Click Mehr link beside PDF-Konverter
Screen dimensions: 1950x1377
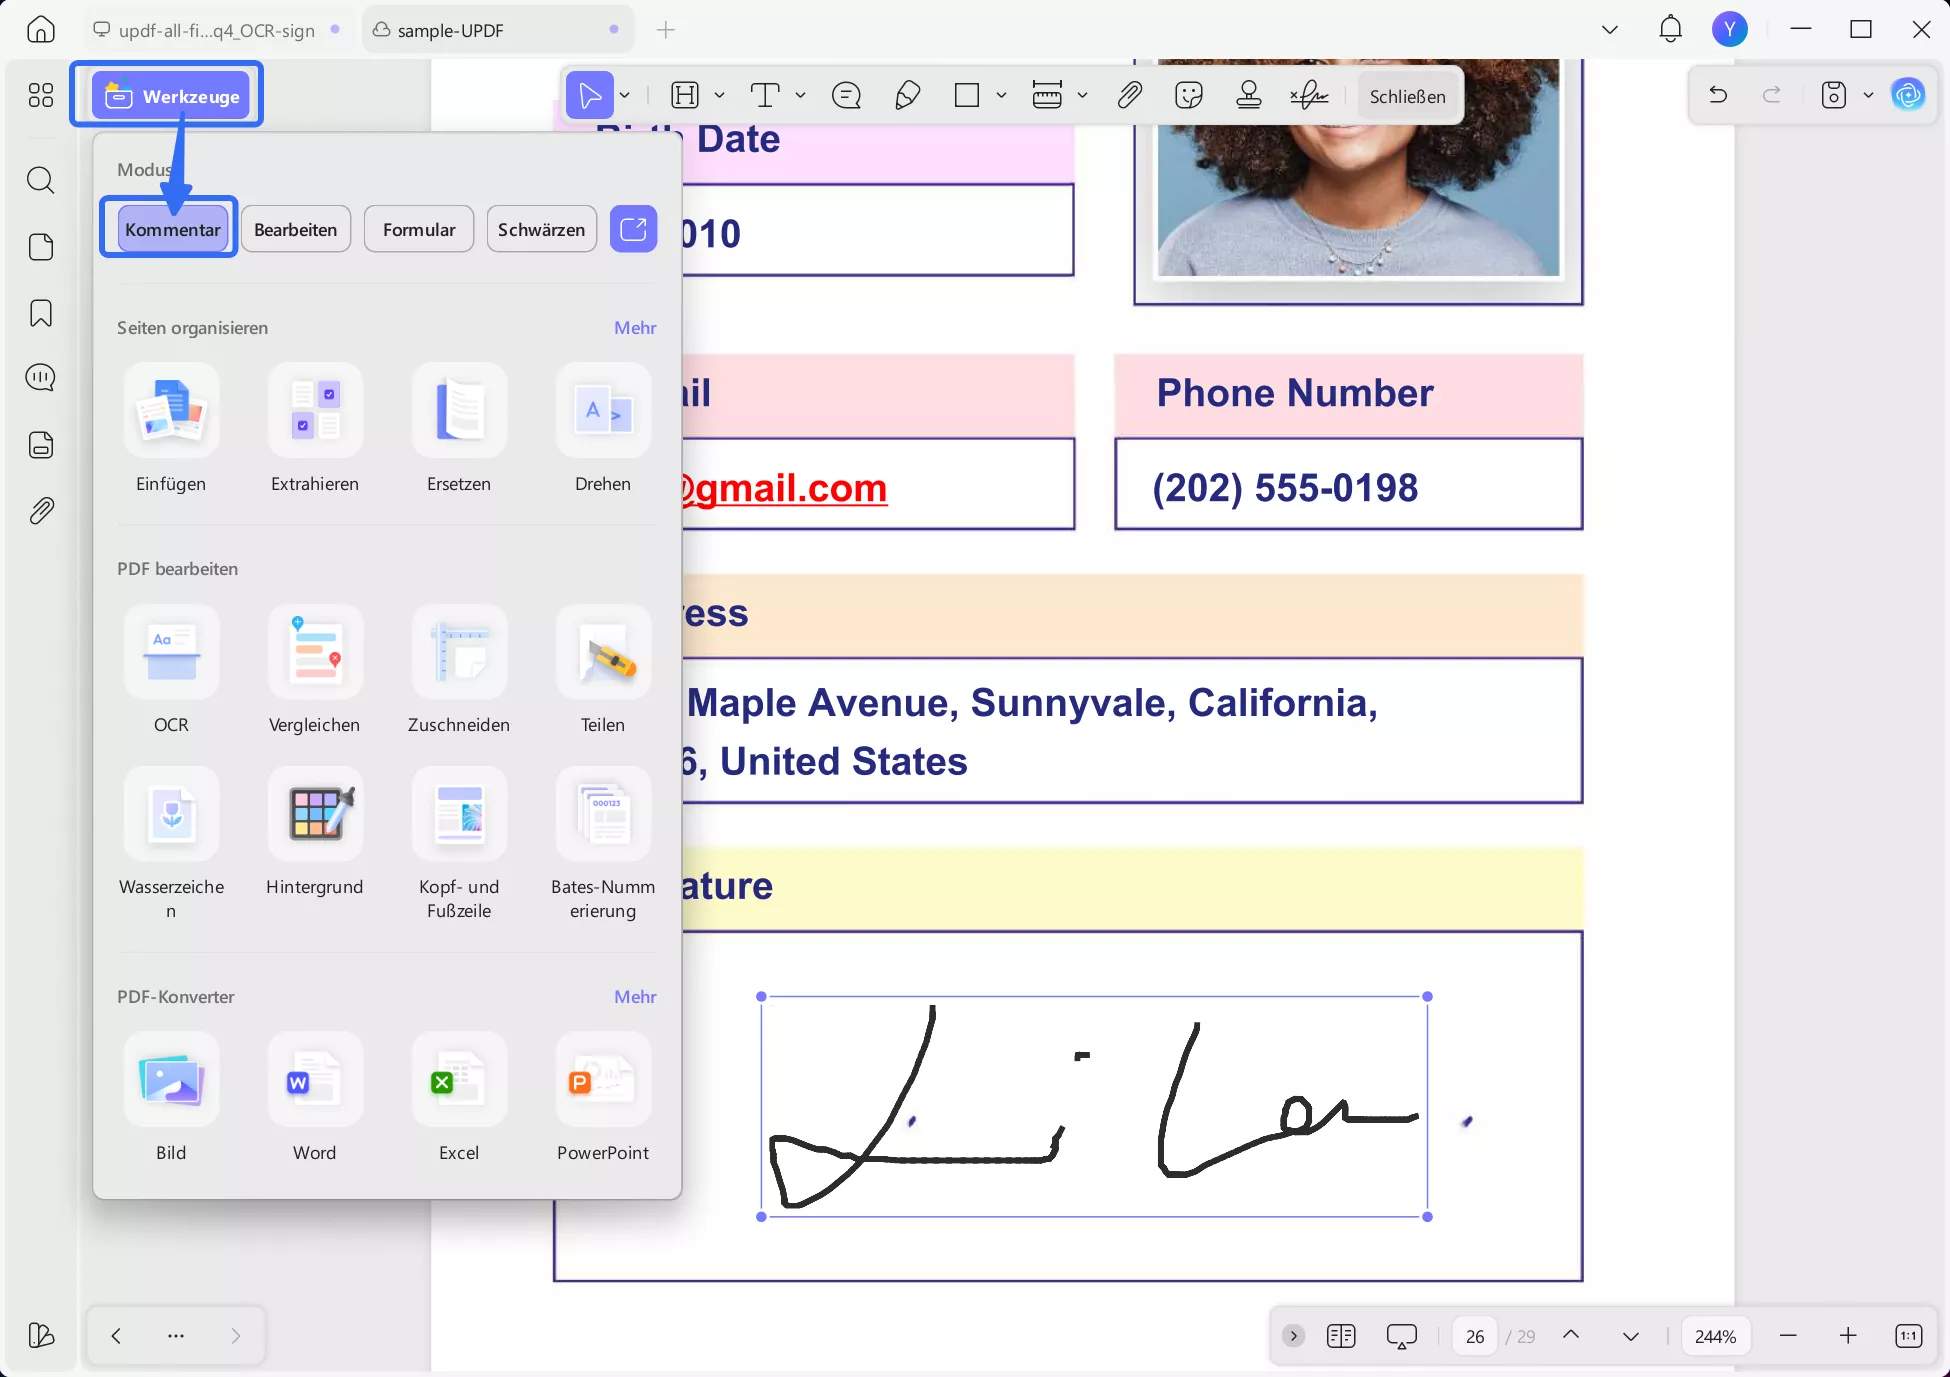click(635, 997)
